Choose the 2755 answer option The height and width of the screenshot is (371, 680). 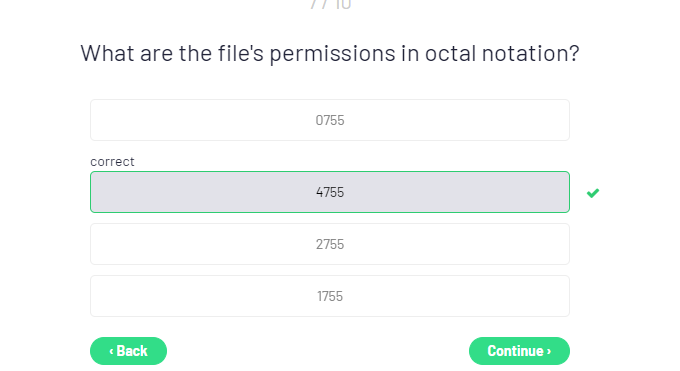330,244
